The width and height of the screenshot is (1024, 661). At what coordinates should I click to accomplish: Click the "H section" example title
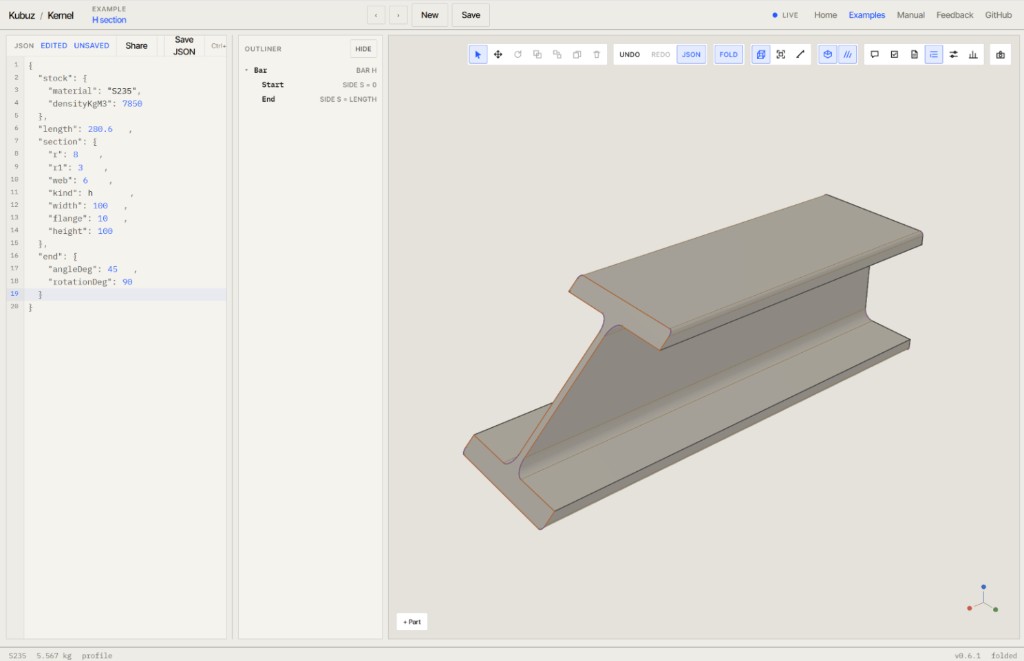coord(109,20)
